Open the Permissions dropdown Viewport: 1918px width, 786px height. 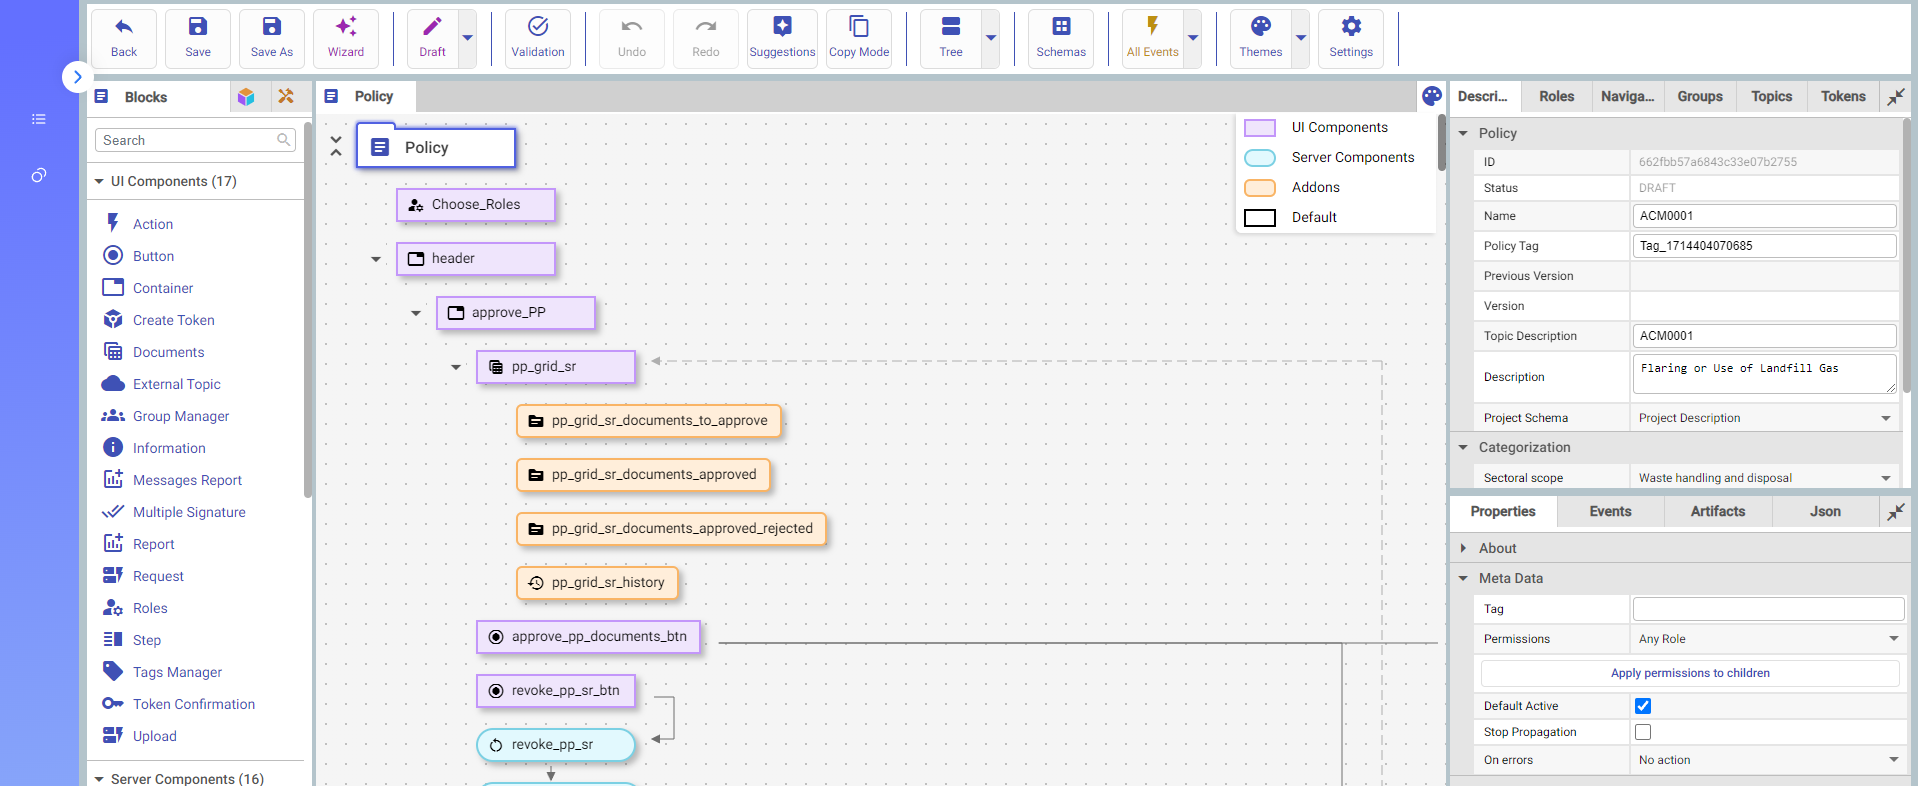pyautogui.click(x=1766, y=639)
